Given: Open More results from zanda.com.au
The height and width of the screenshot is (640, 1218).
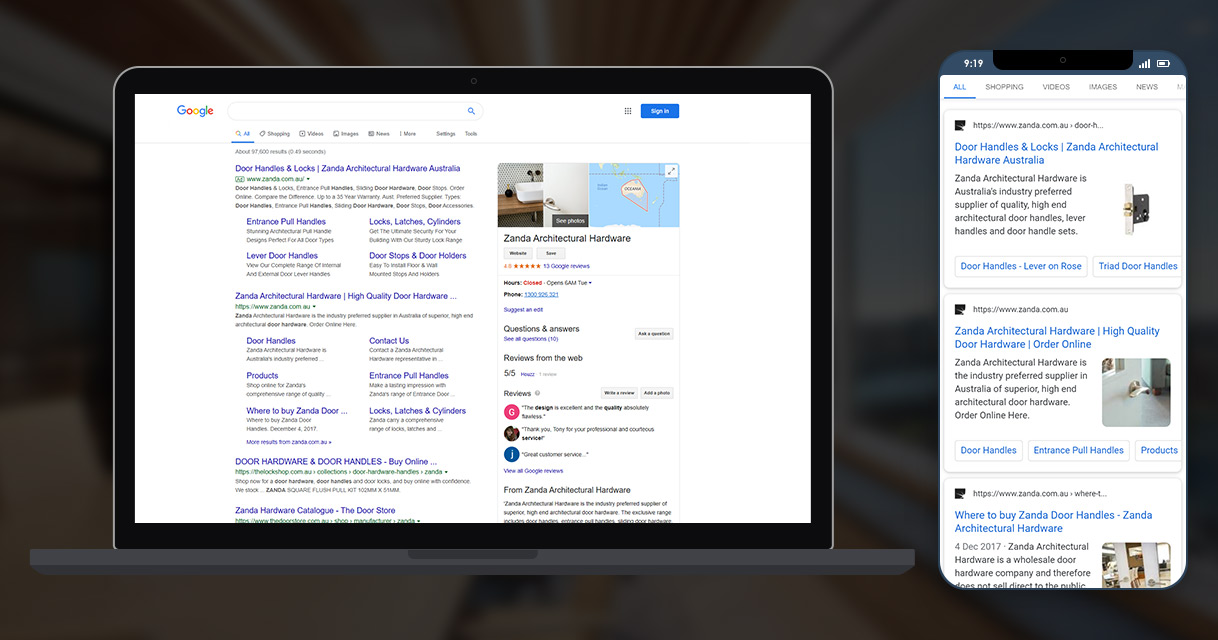Looking at the screenshot, I should (x=289, y=441).
